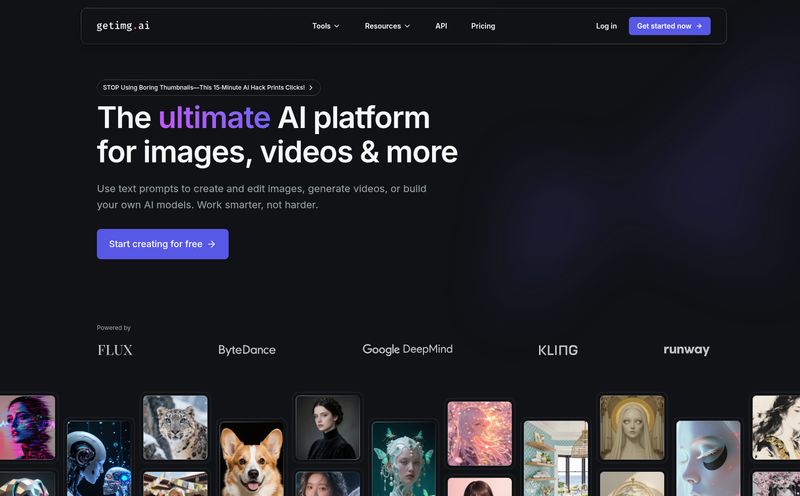This screenshot has height=496, width=800.
Task: Open the black ink painting thumbnail
Action: point(776,428)
